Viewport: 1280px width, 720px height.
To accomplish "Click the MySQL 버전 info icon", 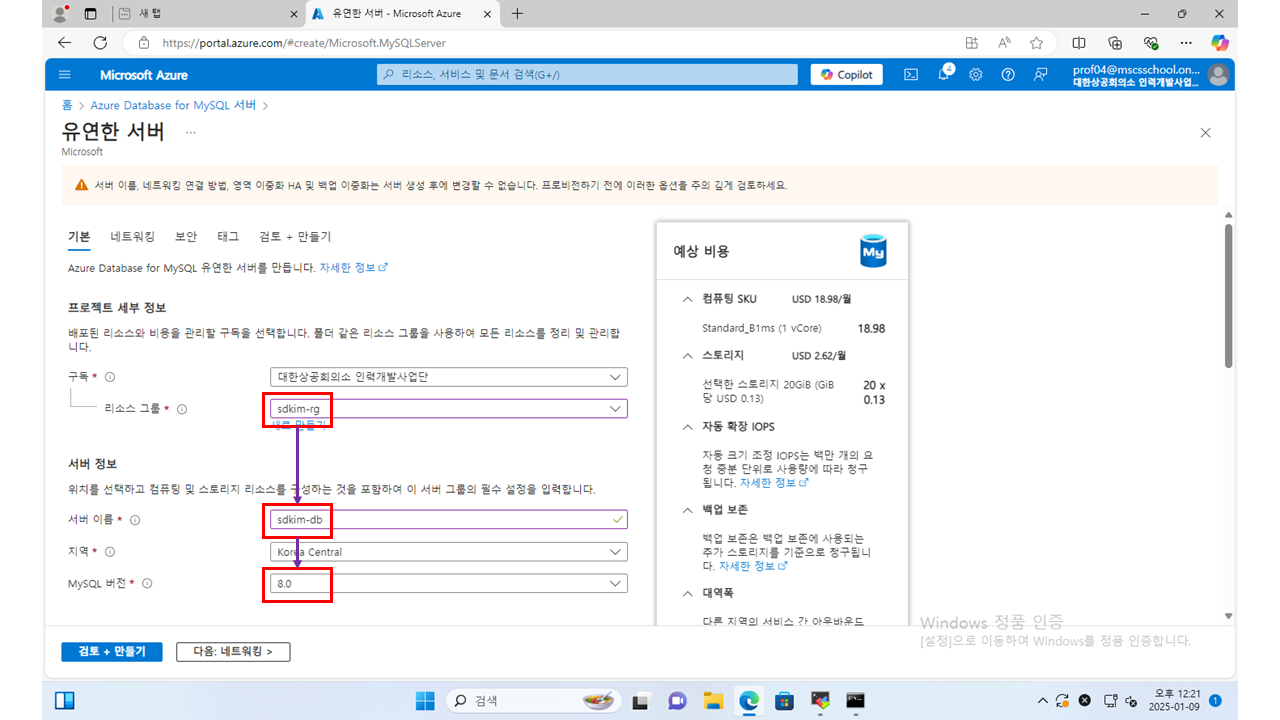I will [147, 583].
